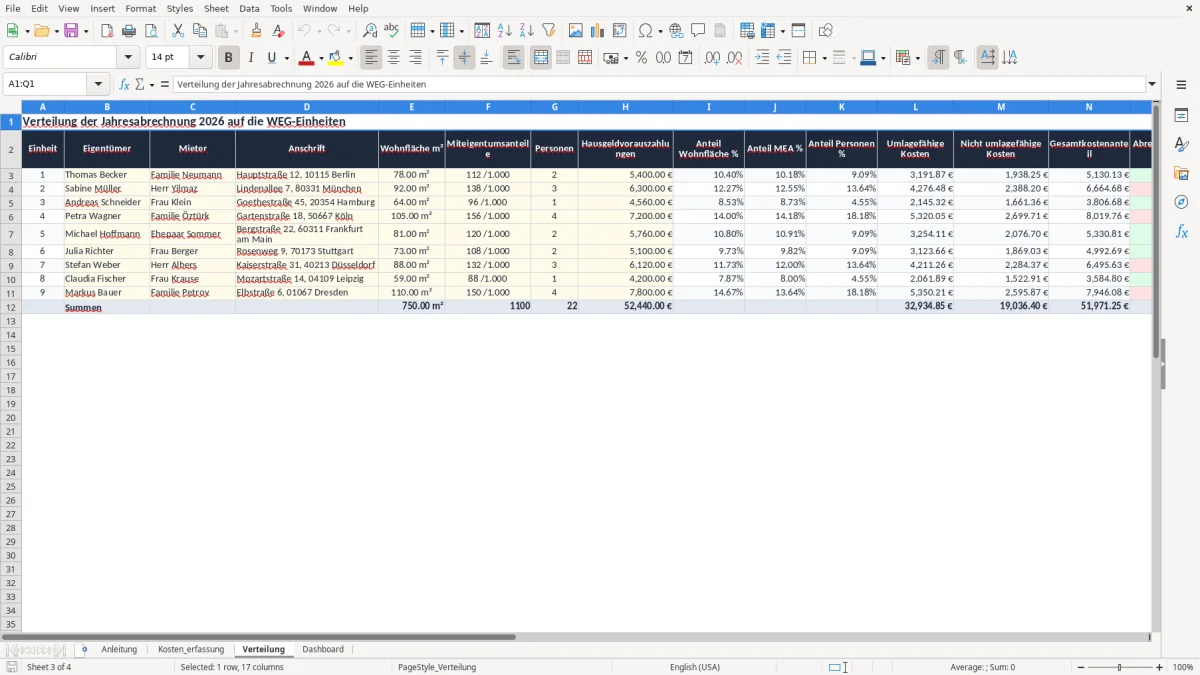Toggle Left-to-Right text direction

[938, 58]
